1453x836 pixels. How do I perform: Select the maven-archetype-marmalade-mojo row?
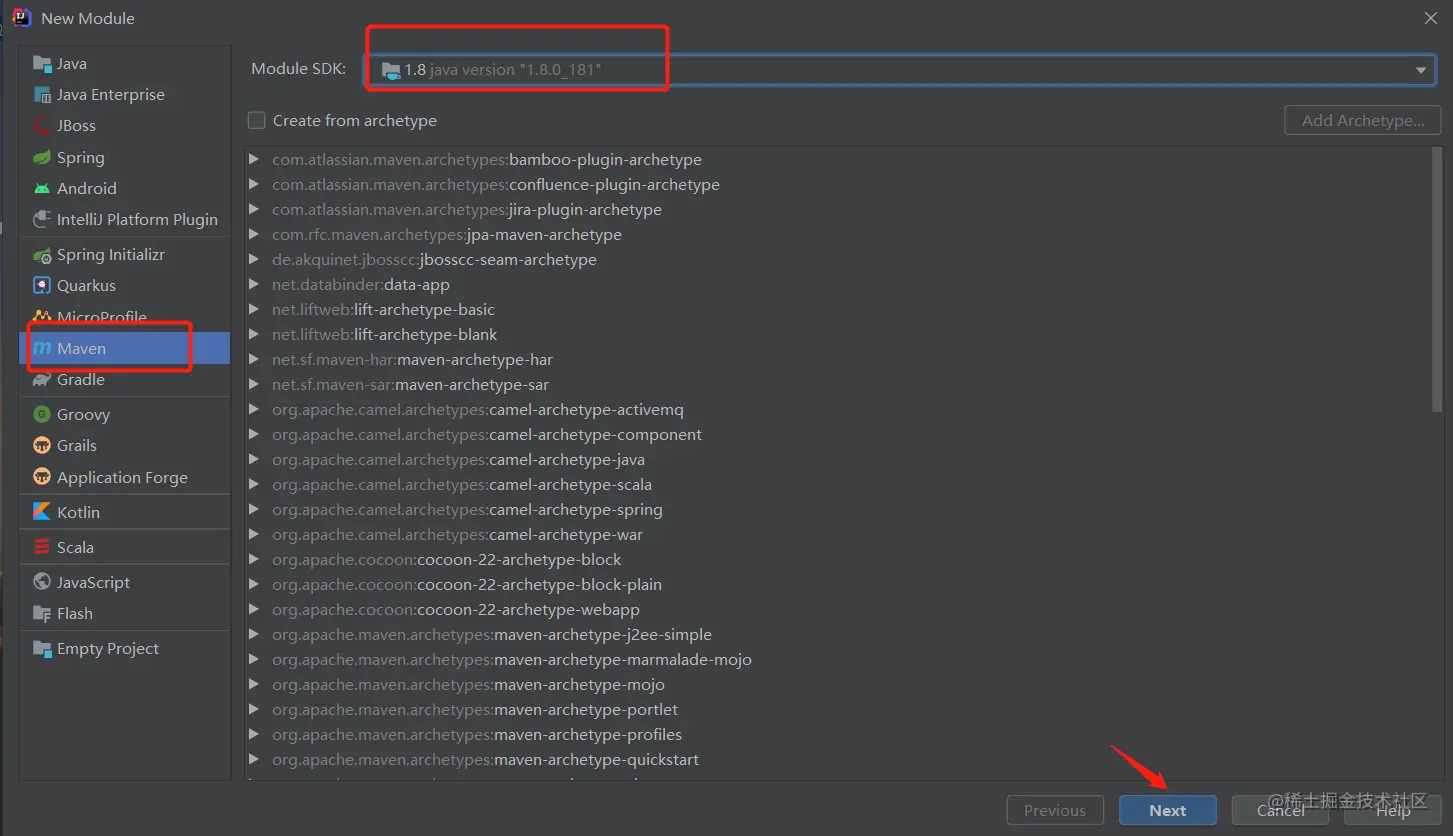[x=838, y=660]
